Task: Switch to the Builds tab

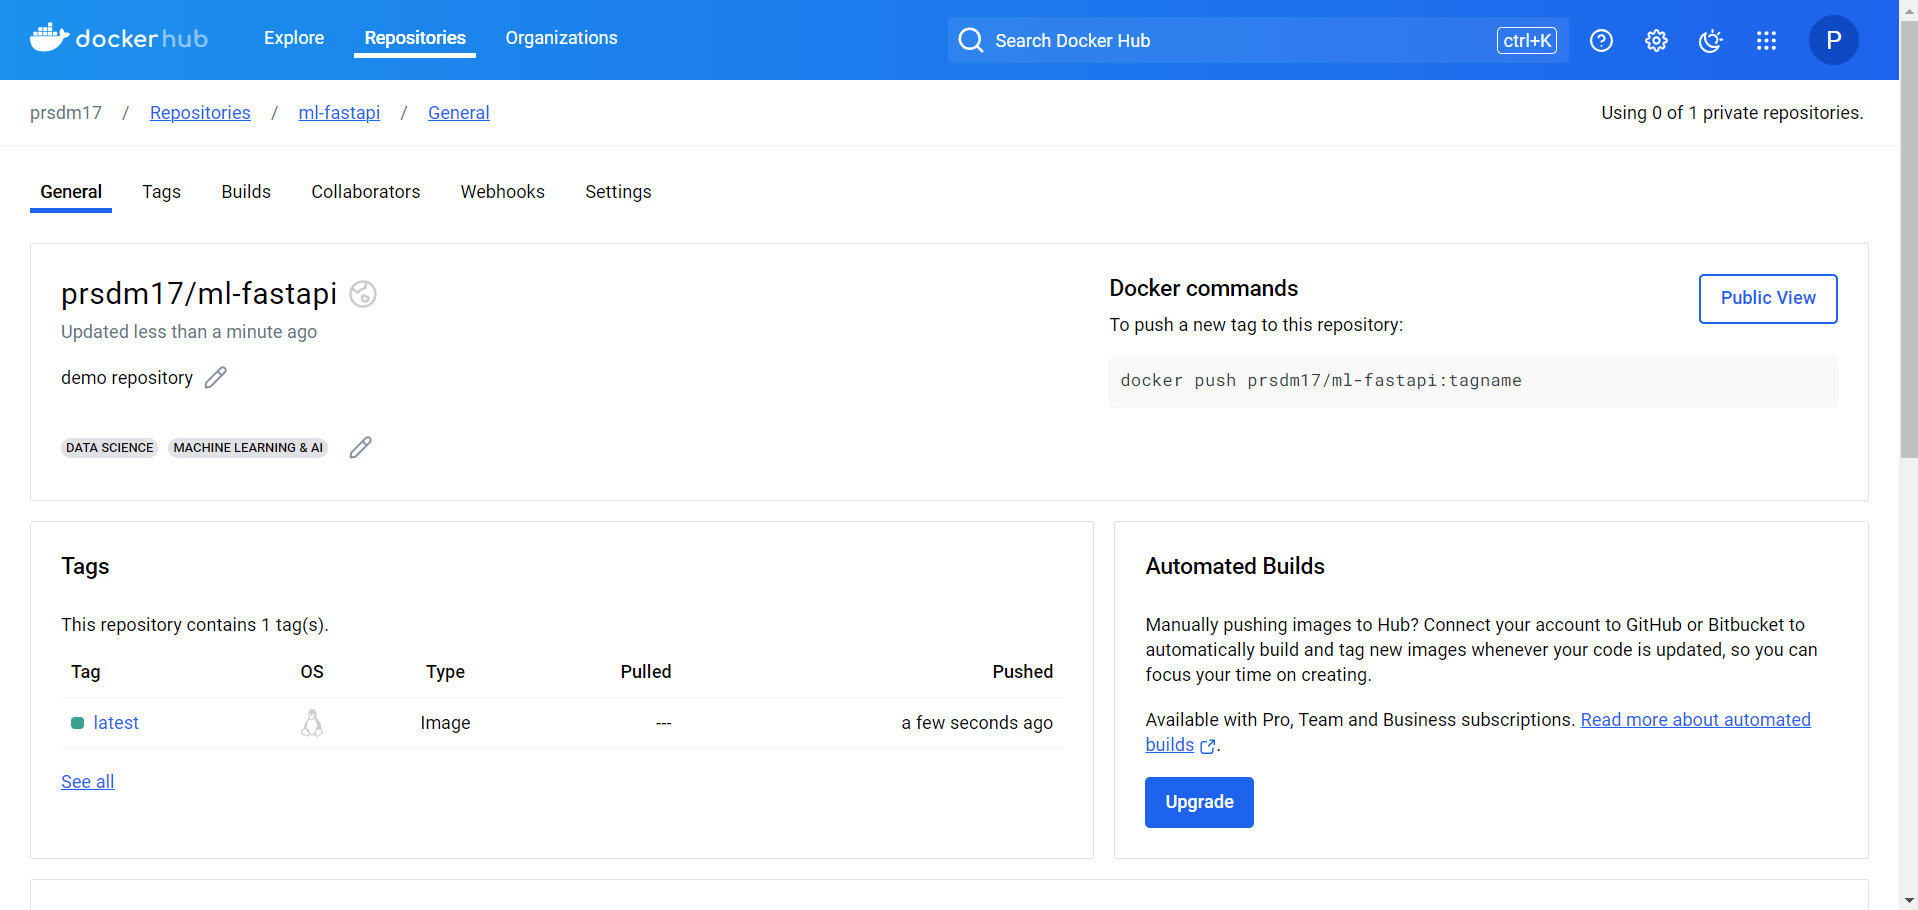Action: click(x=246, y=192)
